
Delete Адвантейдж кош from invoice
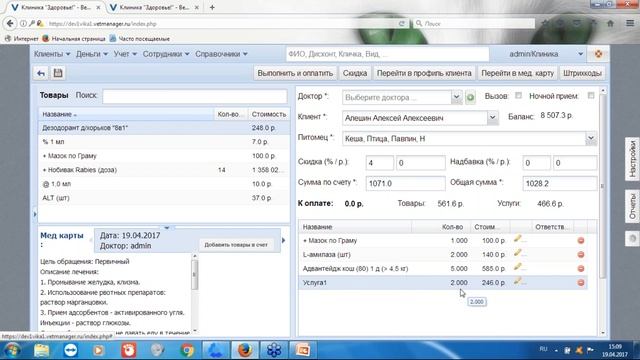[581, 269]
